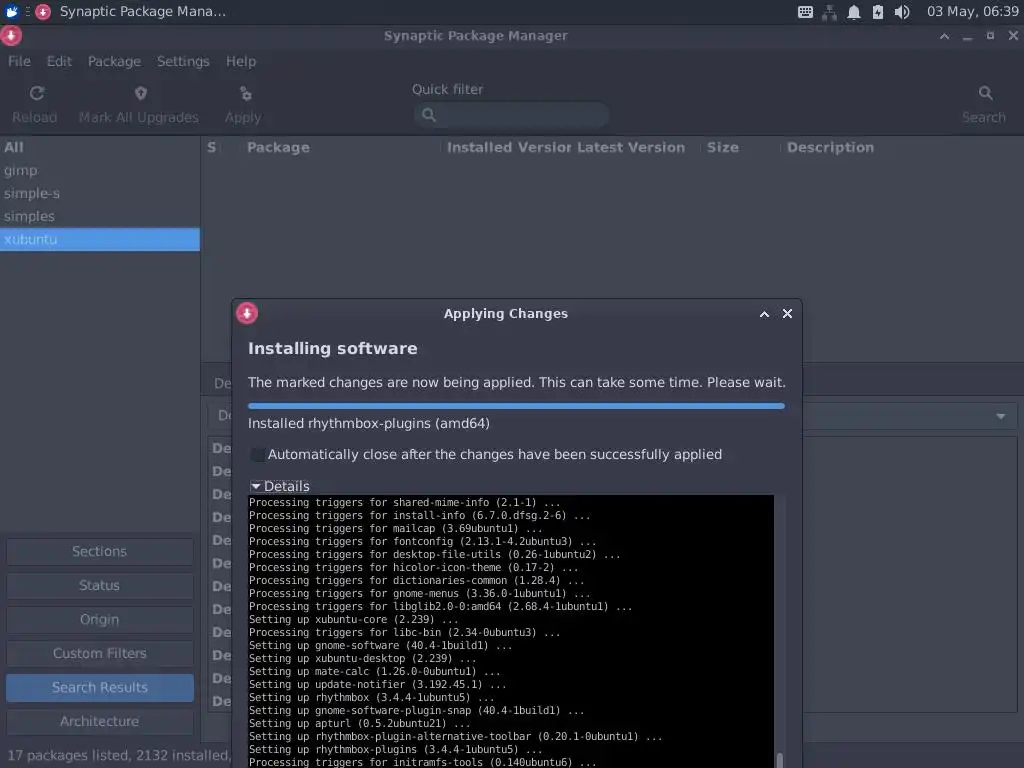The width and height of the screenshot is (1024, 768).
Task: Open the network connection tray icon
Action: pos(829,12)
